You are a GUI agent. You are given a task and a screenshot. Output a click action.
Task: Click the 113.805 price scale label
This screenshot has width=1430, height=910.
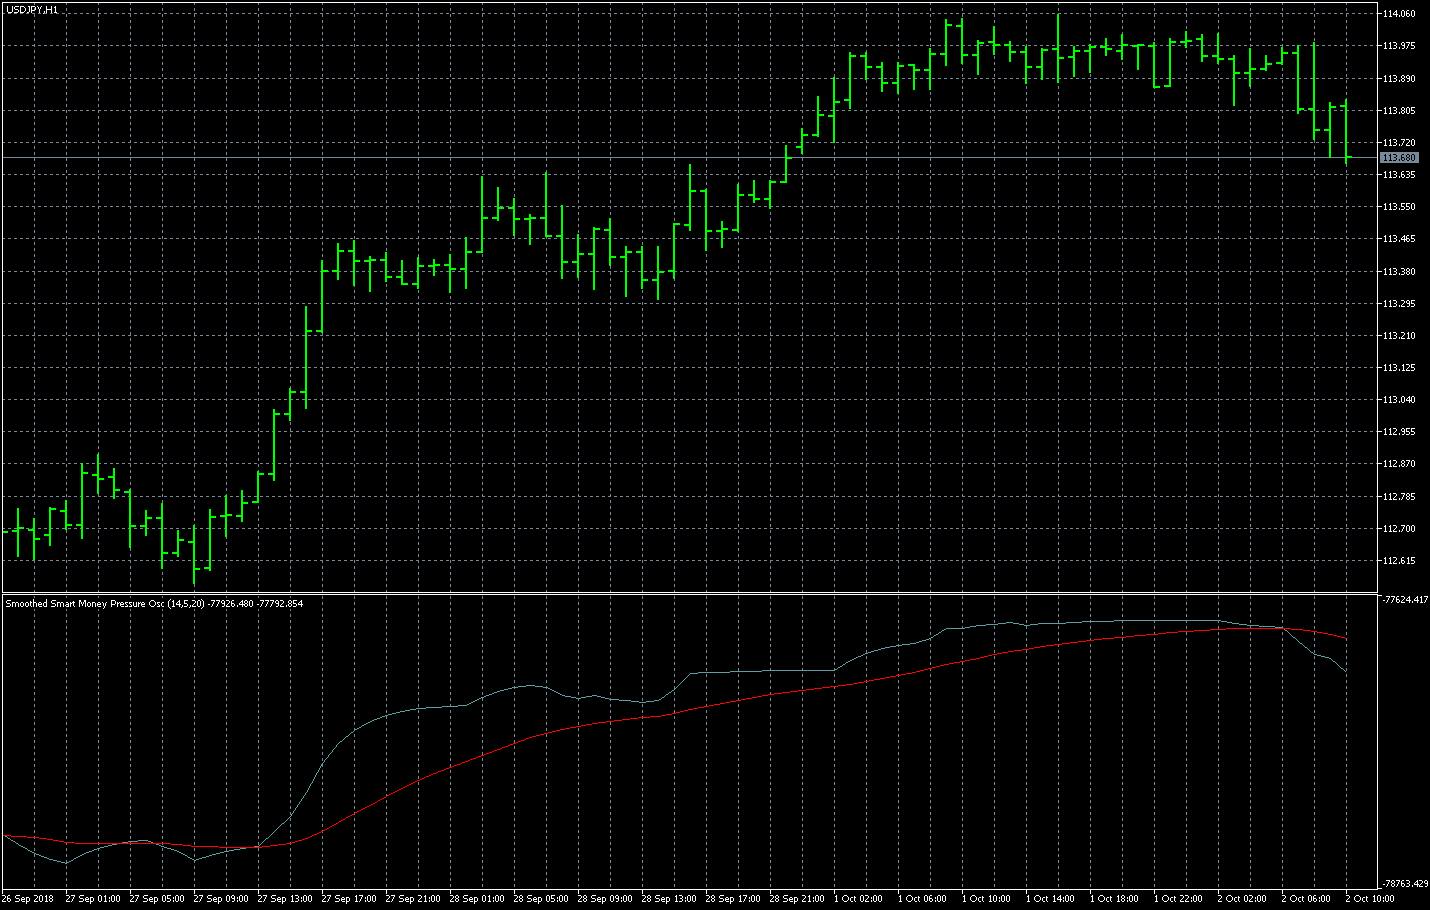tap(1399, 111)
